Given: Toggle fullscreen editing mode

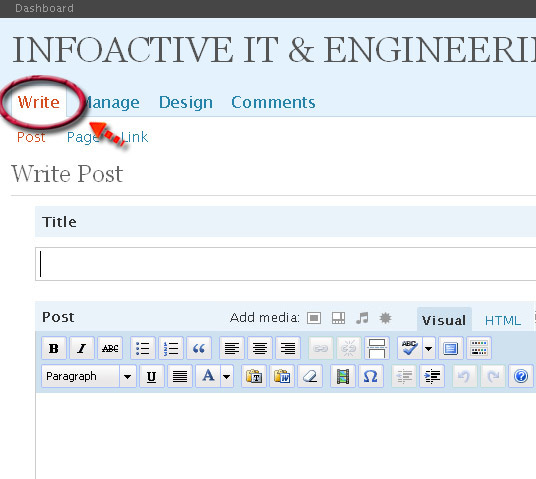Looking at the screenshot, I should pos(451,348).
